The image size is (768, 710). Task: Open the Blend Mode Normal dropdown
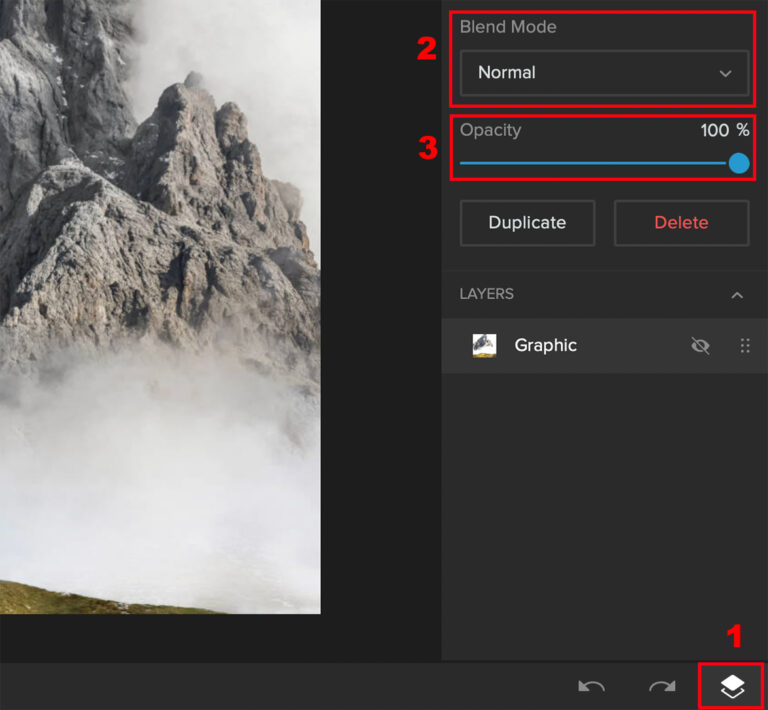pos(604,73)
